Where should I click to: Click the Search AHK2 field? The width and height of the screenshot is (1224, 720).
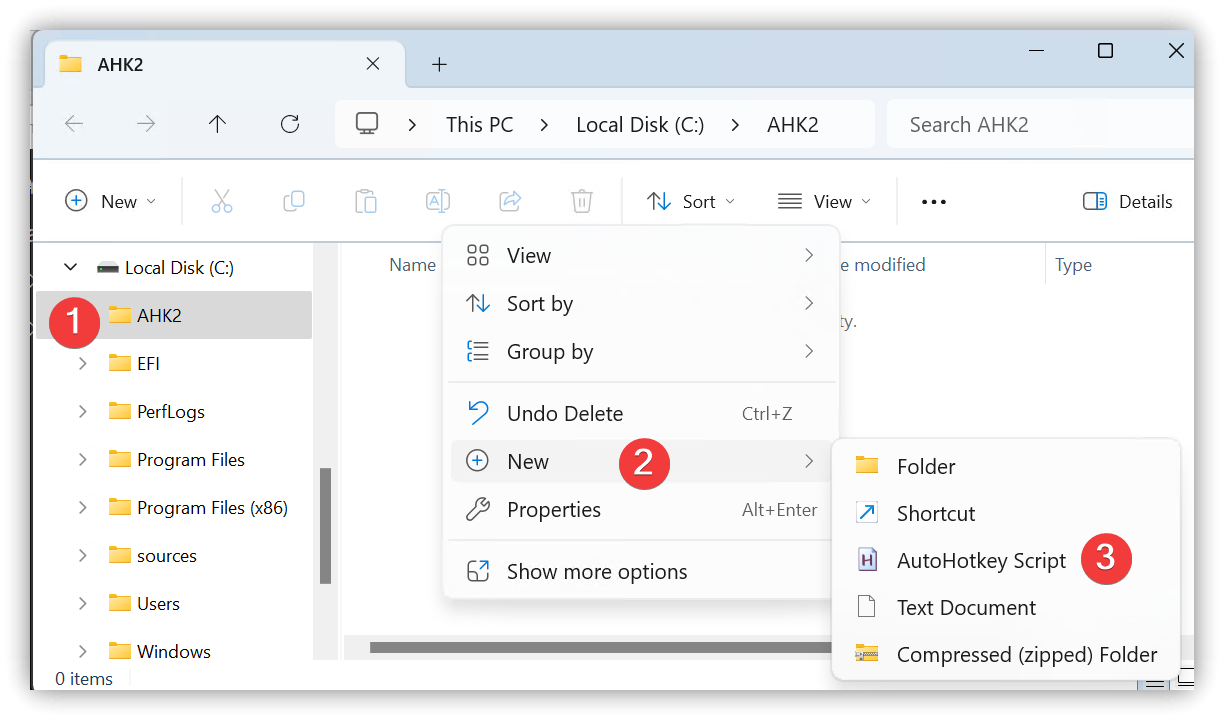[1040, 125]
